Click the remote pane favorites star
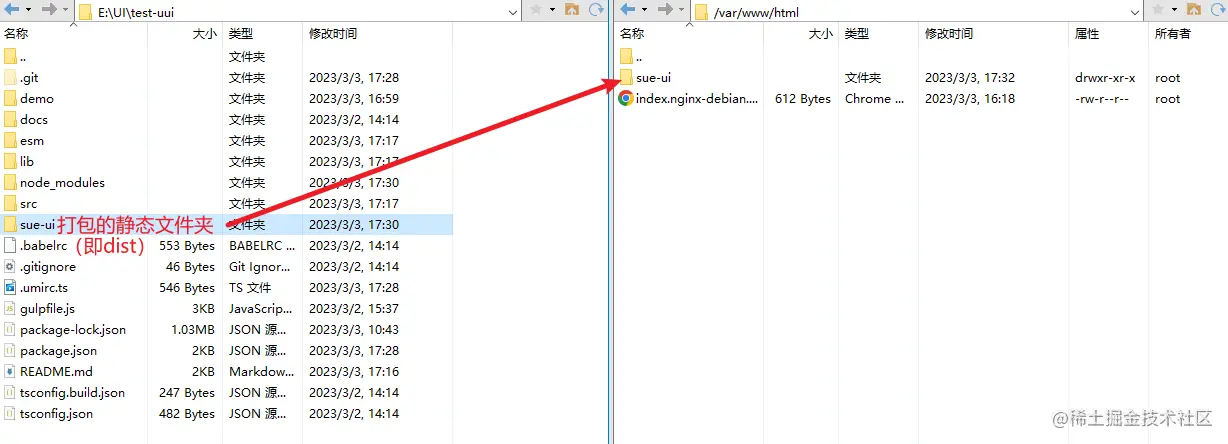Viewport: 1228px width, 444px height. tap(1158, 10)
